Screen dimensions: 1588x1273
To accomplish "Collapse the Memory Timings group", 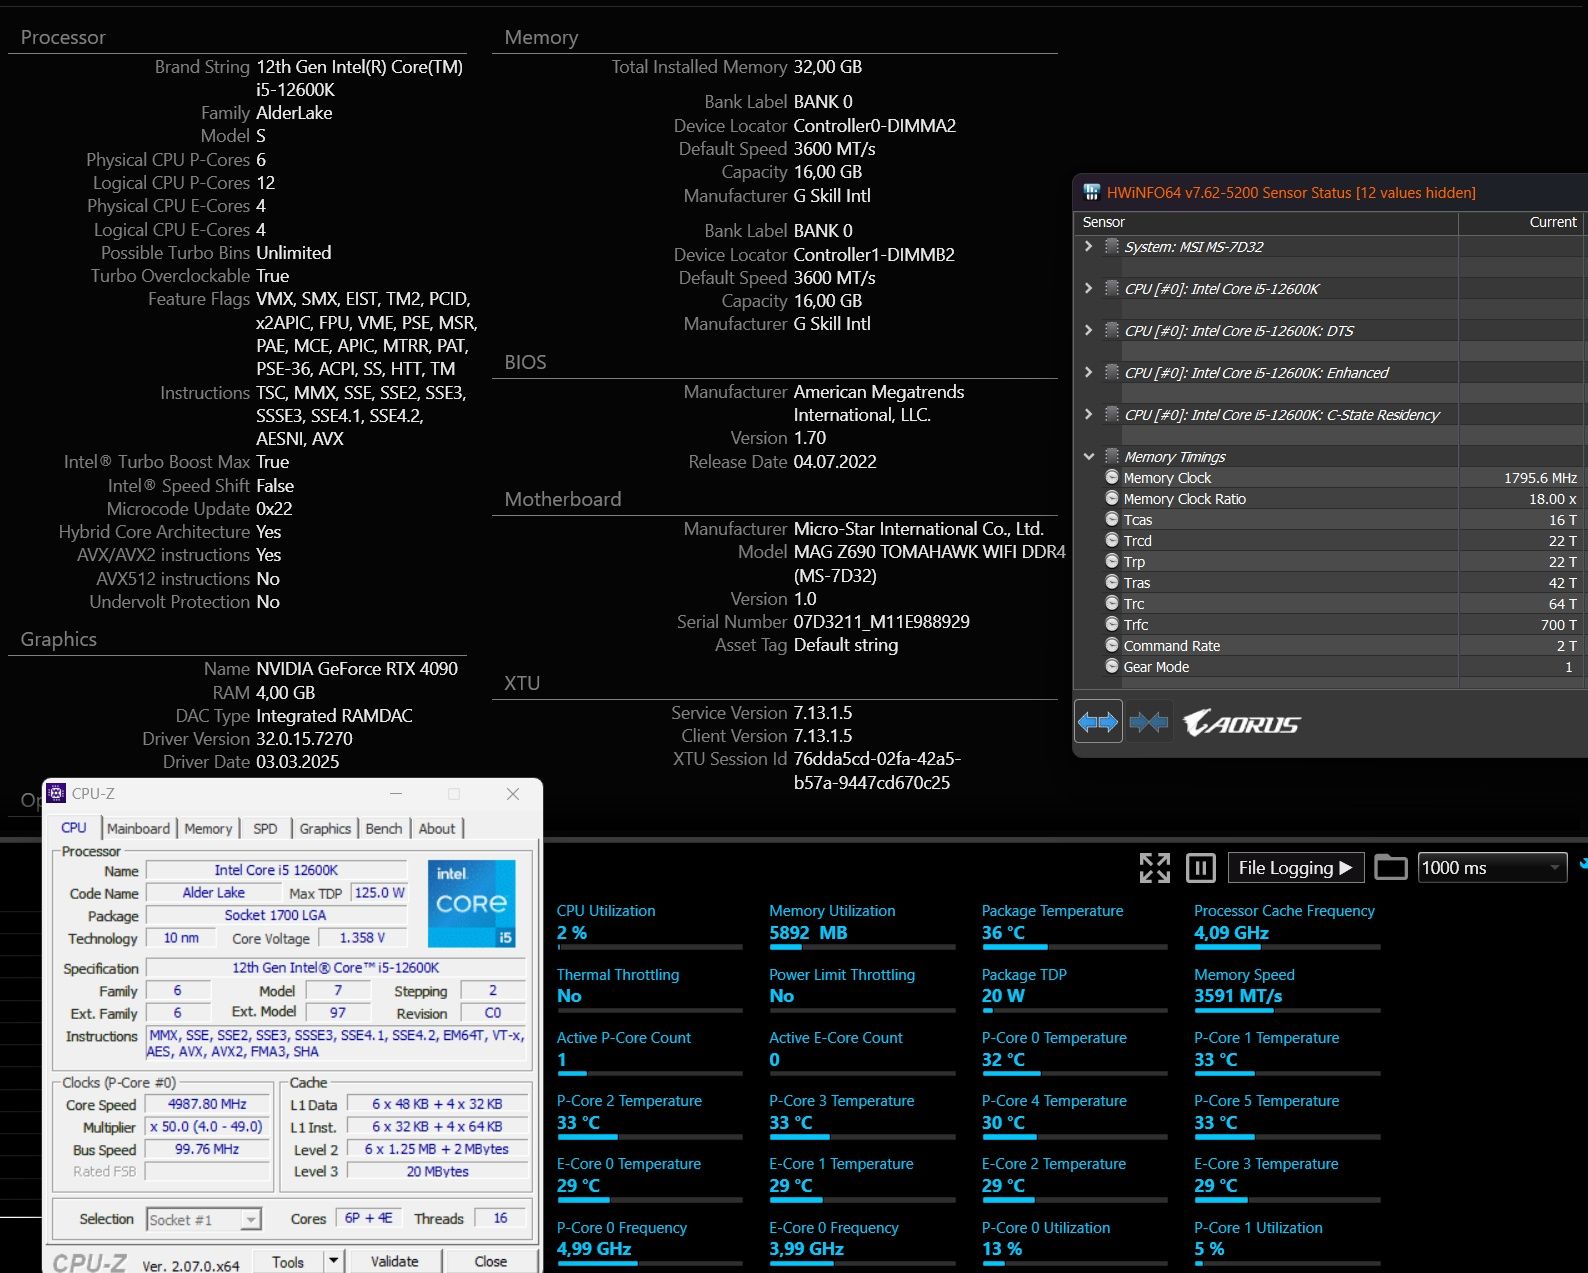I will click(1089, 456).
